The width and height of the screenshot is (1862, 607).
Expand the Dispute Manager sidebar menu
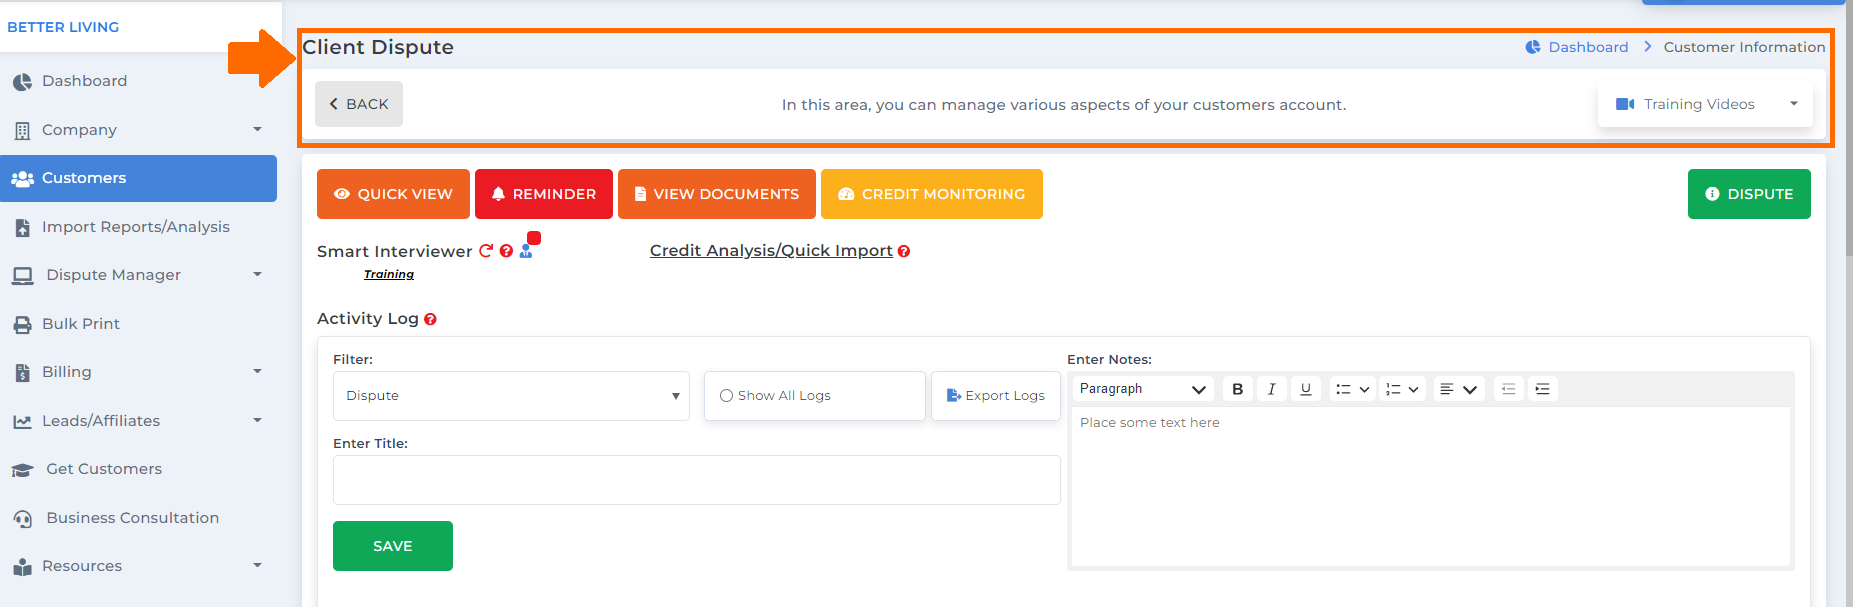(x=138, y=275)
